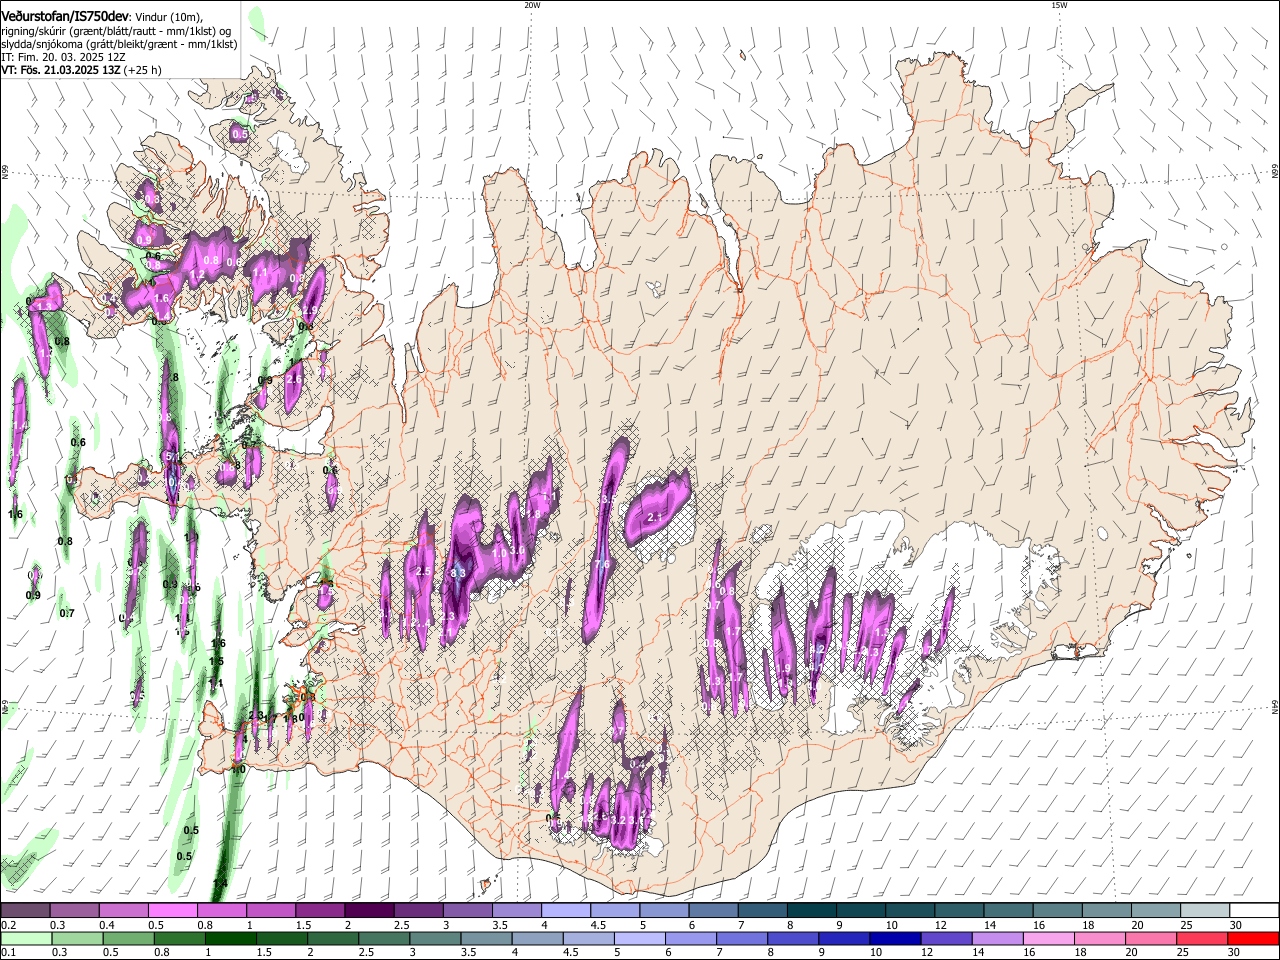Select the dark mauve 0.2 snow legend swatch
The width and height of the screenshot is (1280, 960).
click(x=25, y=910)
